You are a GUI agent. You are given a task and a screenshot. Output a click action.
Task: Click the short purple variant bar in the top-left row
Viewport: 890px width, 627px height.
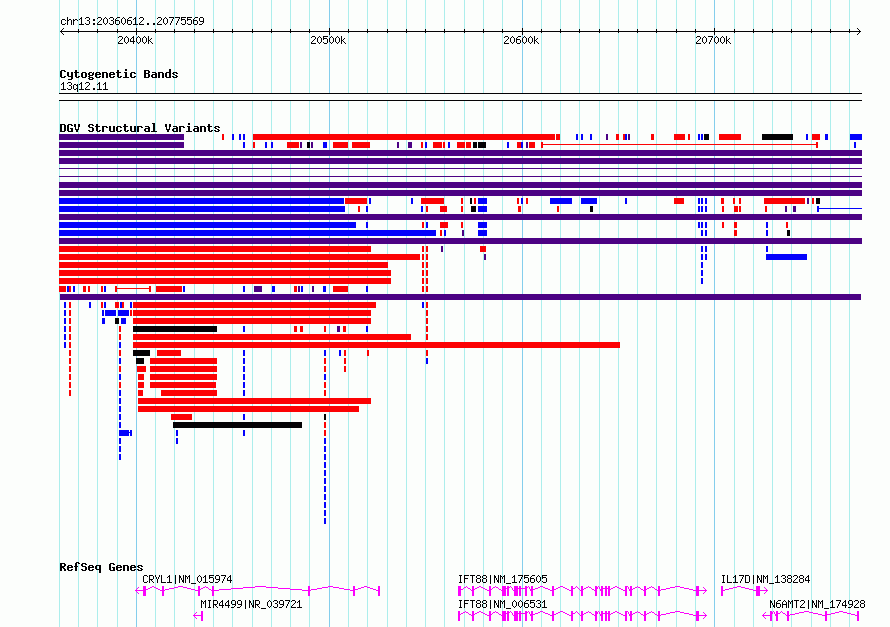tap(121, 137)
